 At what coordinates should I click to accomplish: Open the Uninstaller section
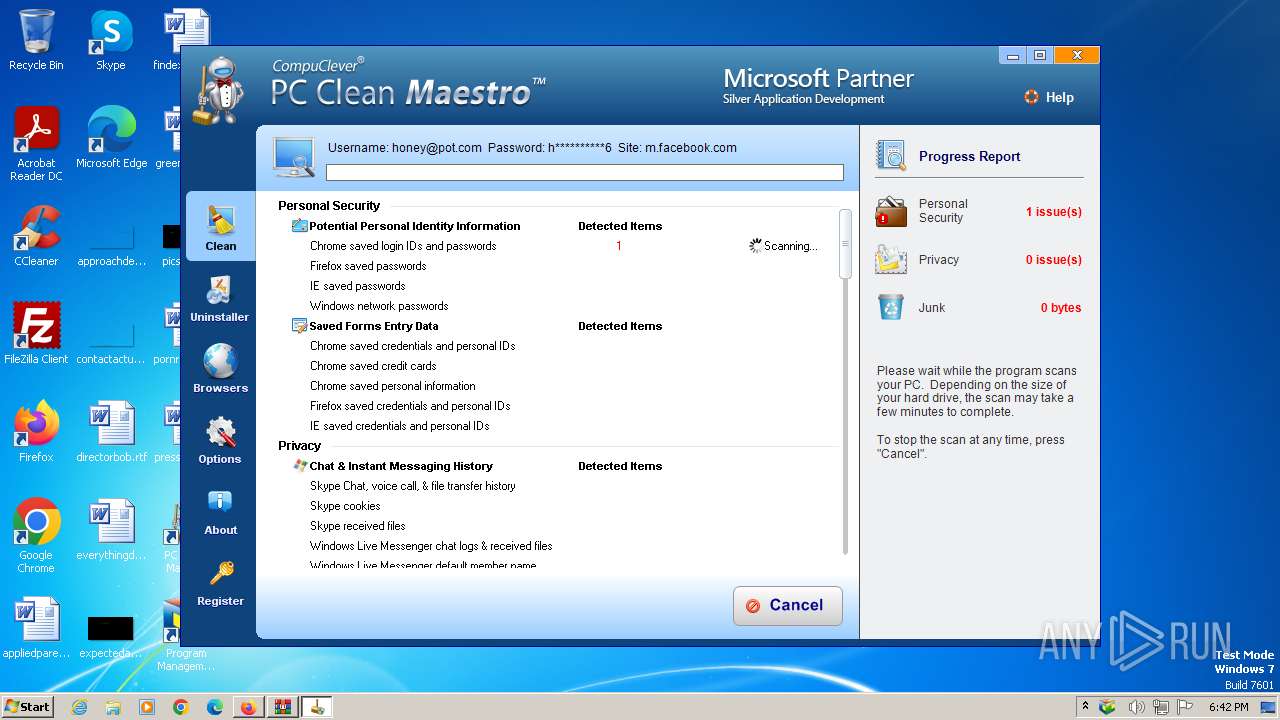click(220, 299)
